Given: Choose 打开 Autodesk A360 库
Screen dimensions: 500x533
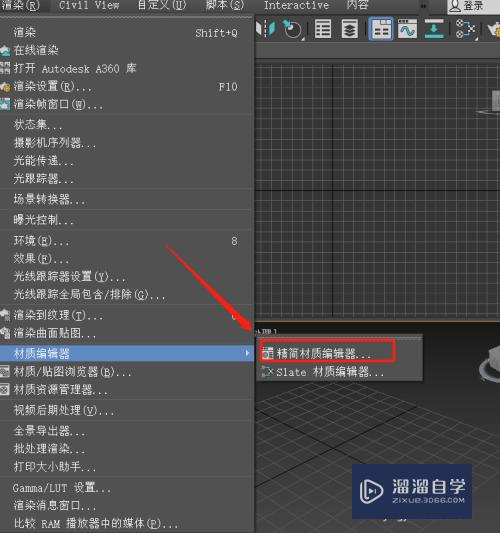Looking at the screenshot, I should pyautogui.click(x=126, y=69).
